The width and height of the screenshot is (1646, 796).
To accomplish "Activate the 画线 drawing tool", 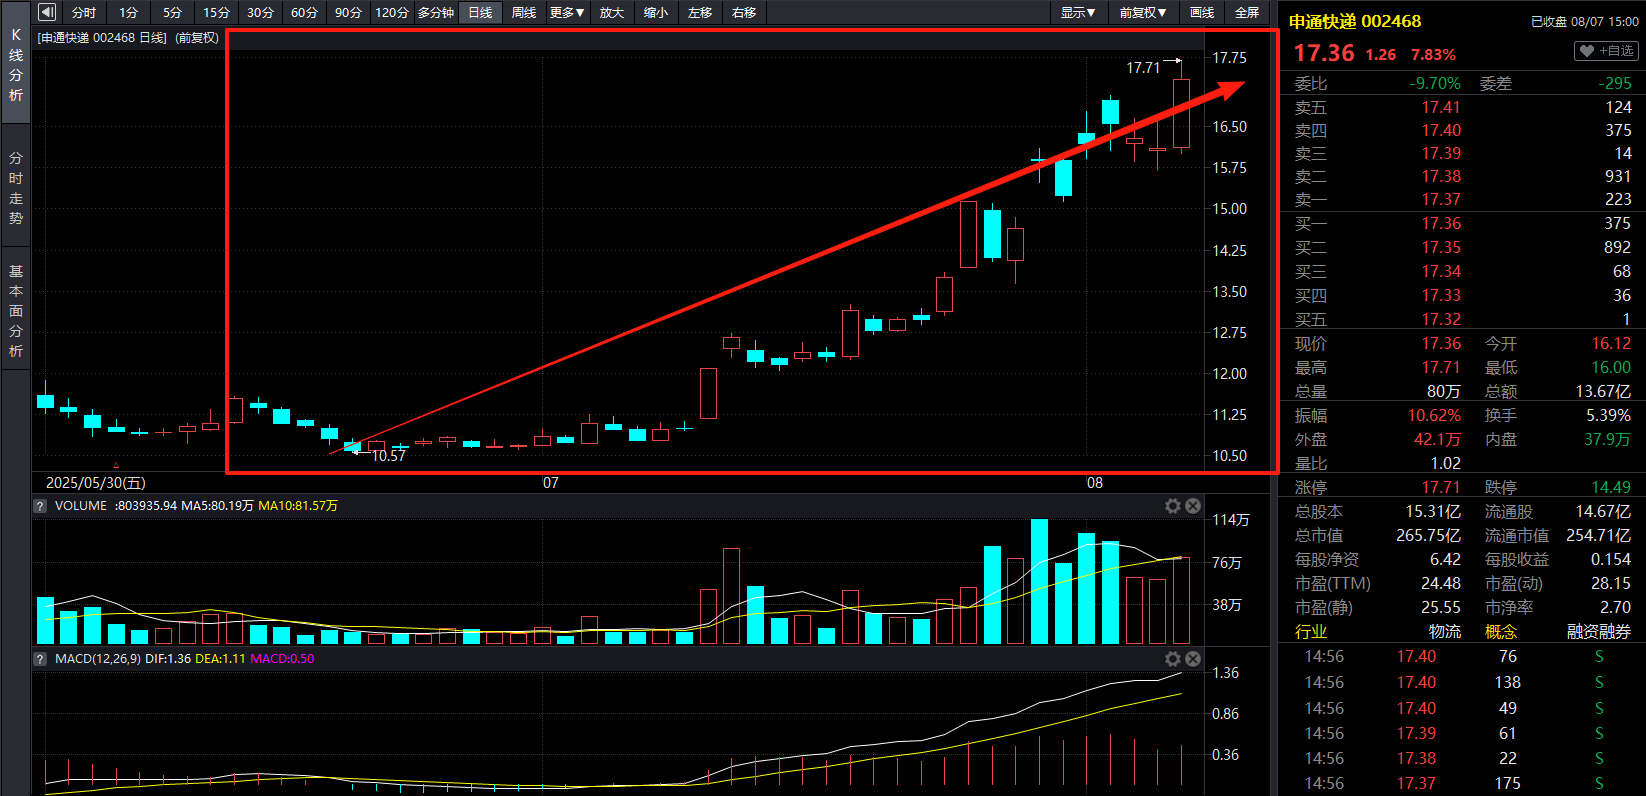I will (x=1202, y=12).
